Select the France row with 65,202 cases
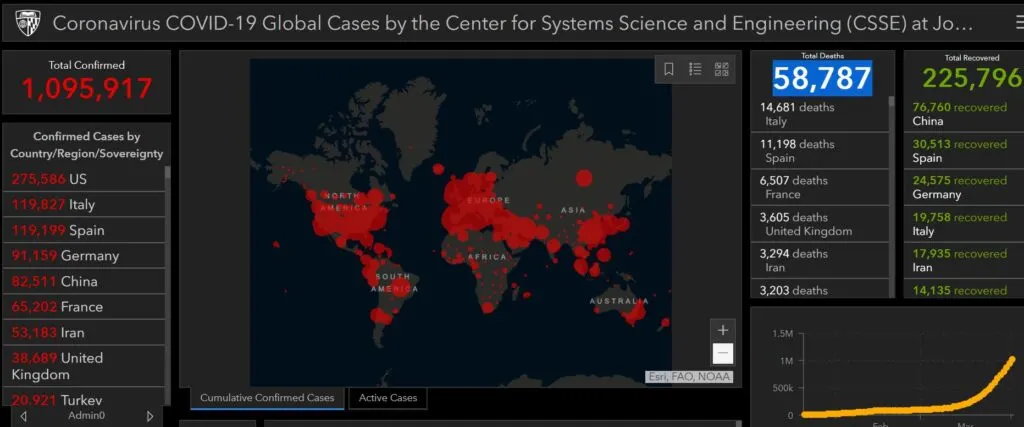Image resolution: width=1024 pixels, height=427 pixels. click(x=84, y=307)
